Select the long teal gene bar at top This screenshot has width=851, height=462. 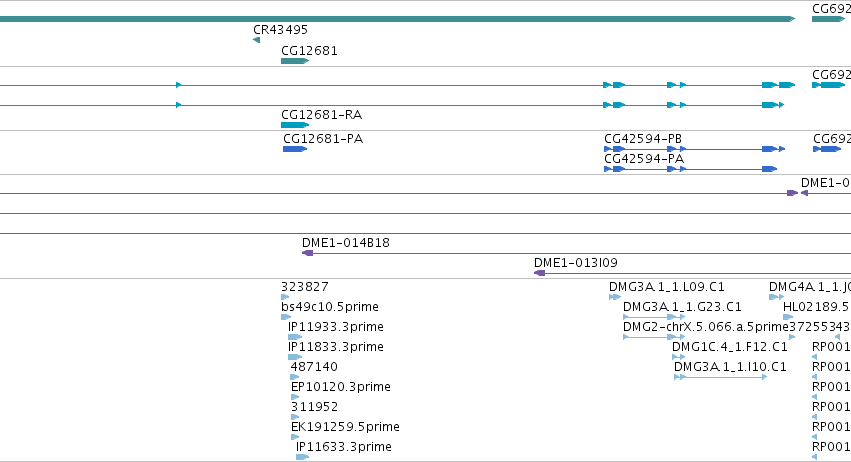tap(398, 19)
